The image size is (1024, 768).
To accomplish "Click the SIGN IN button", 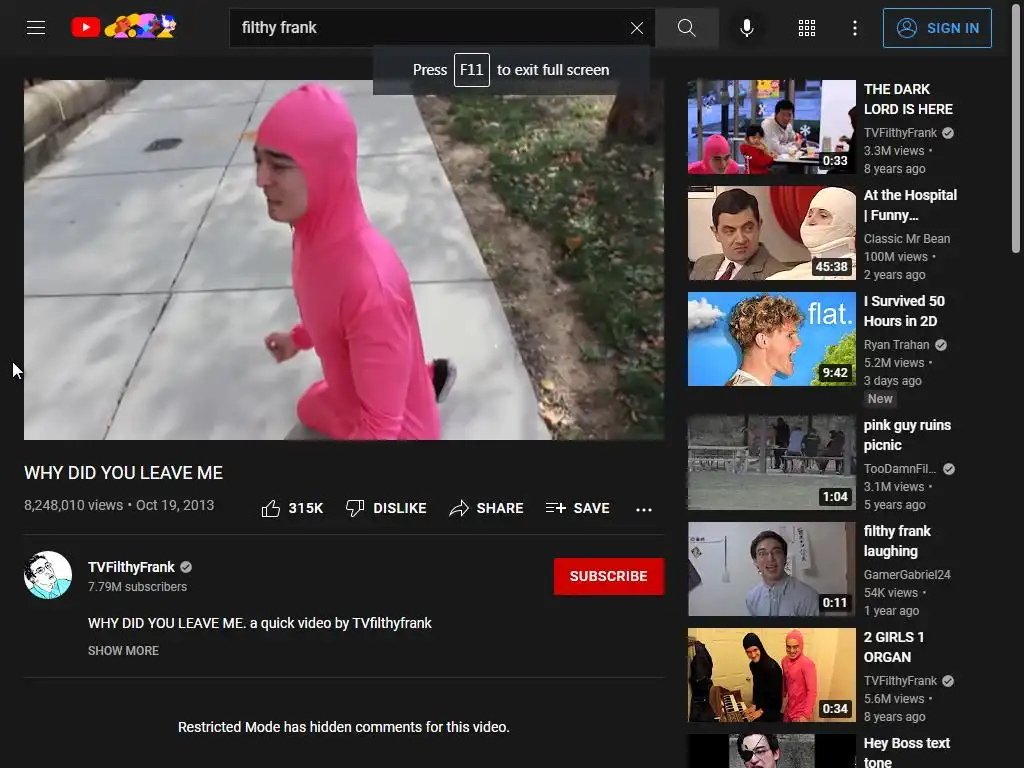I will coord(937,28).
